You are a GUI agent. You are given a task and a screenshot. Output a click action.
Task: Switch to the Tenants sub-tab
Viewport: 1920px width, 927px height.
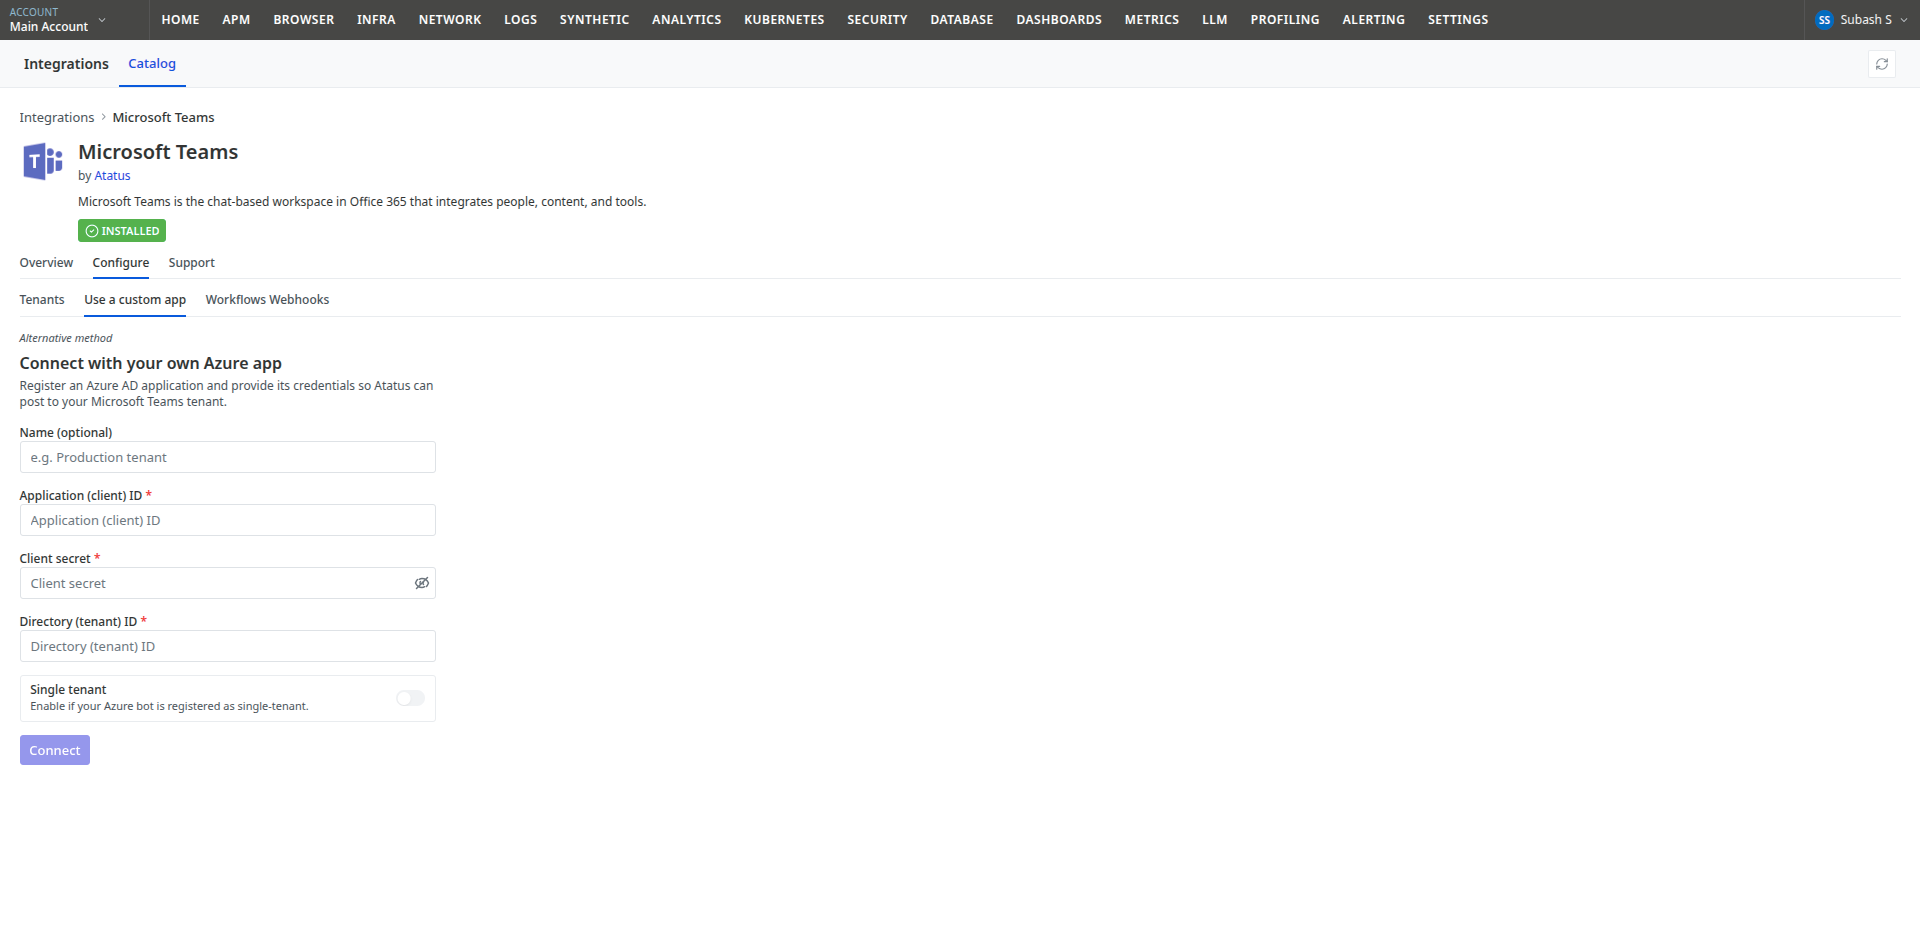(42, 300)
